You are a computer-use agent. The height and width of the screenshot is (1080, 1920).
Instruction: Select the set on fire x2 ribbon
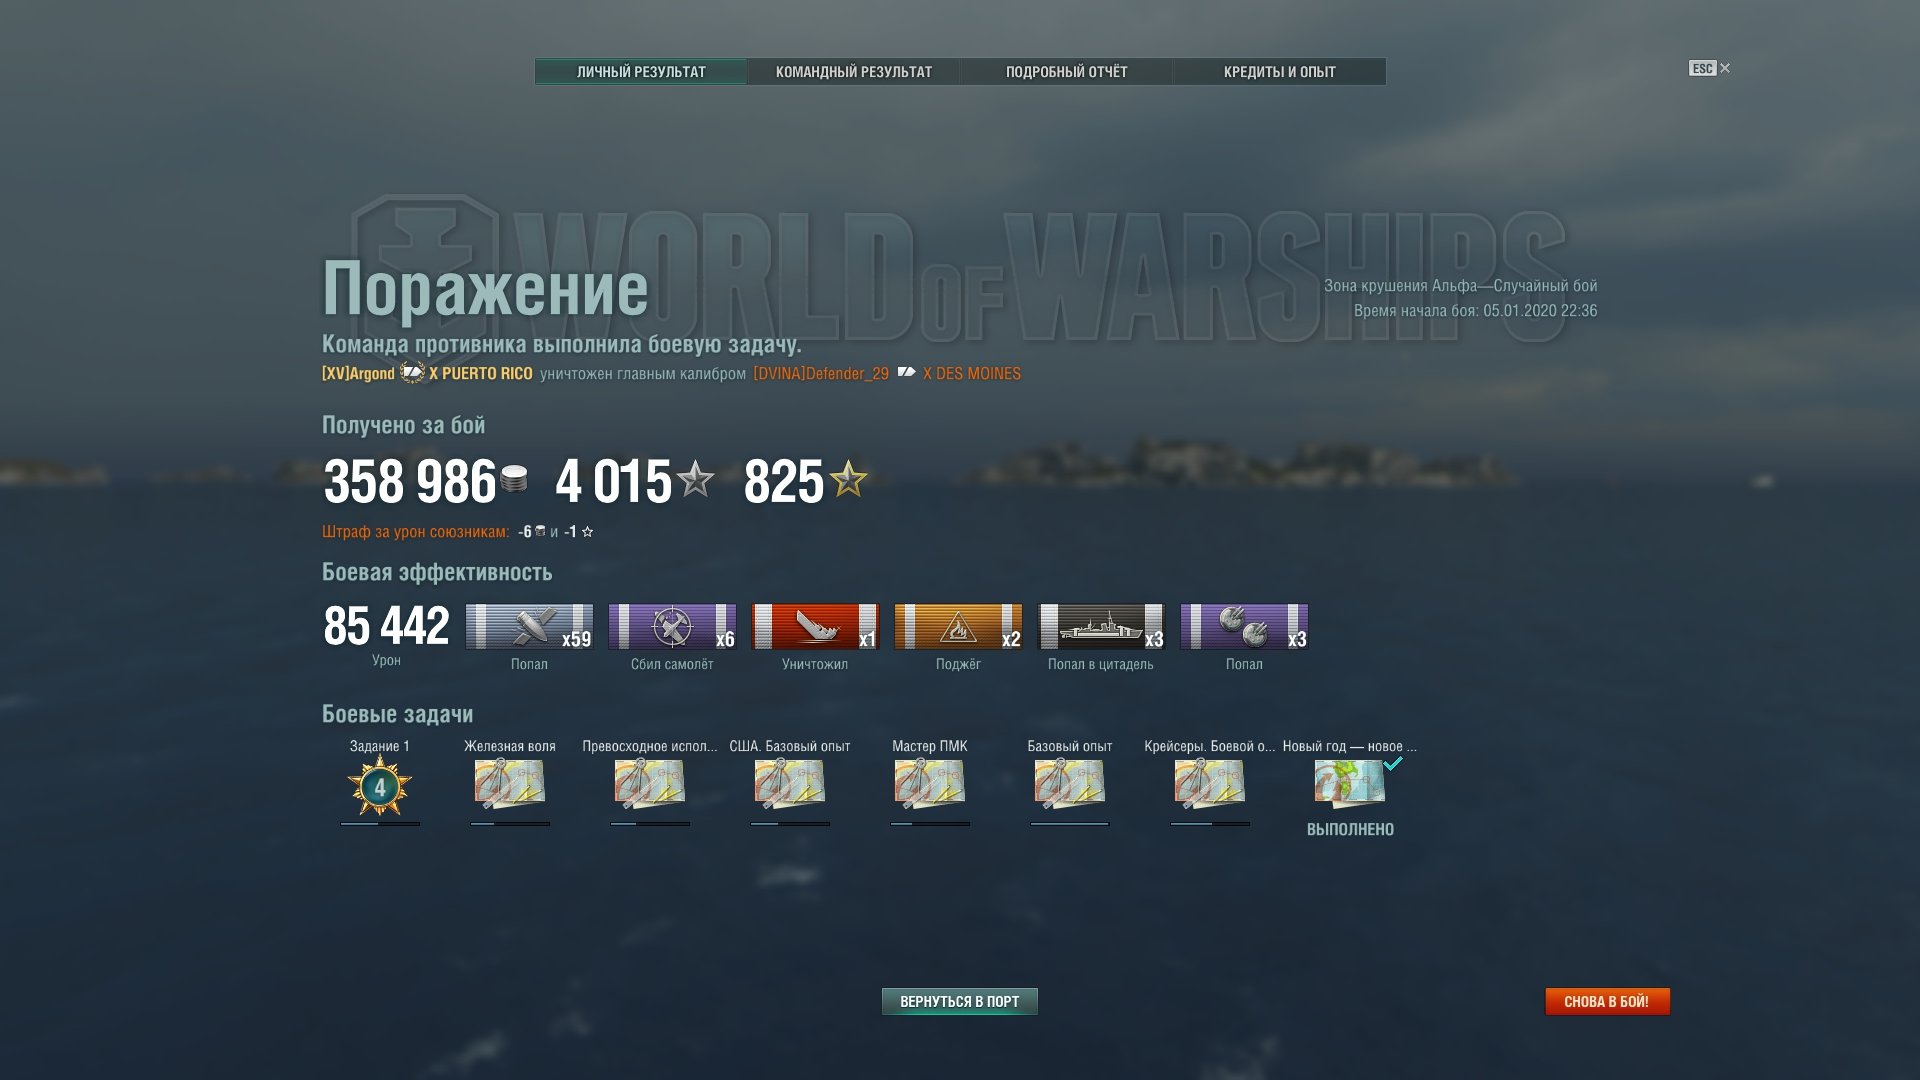point(958,627)
